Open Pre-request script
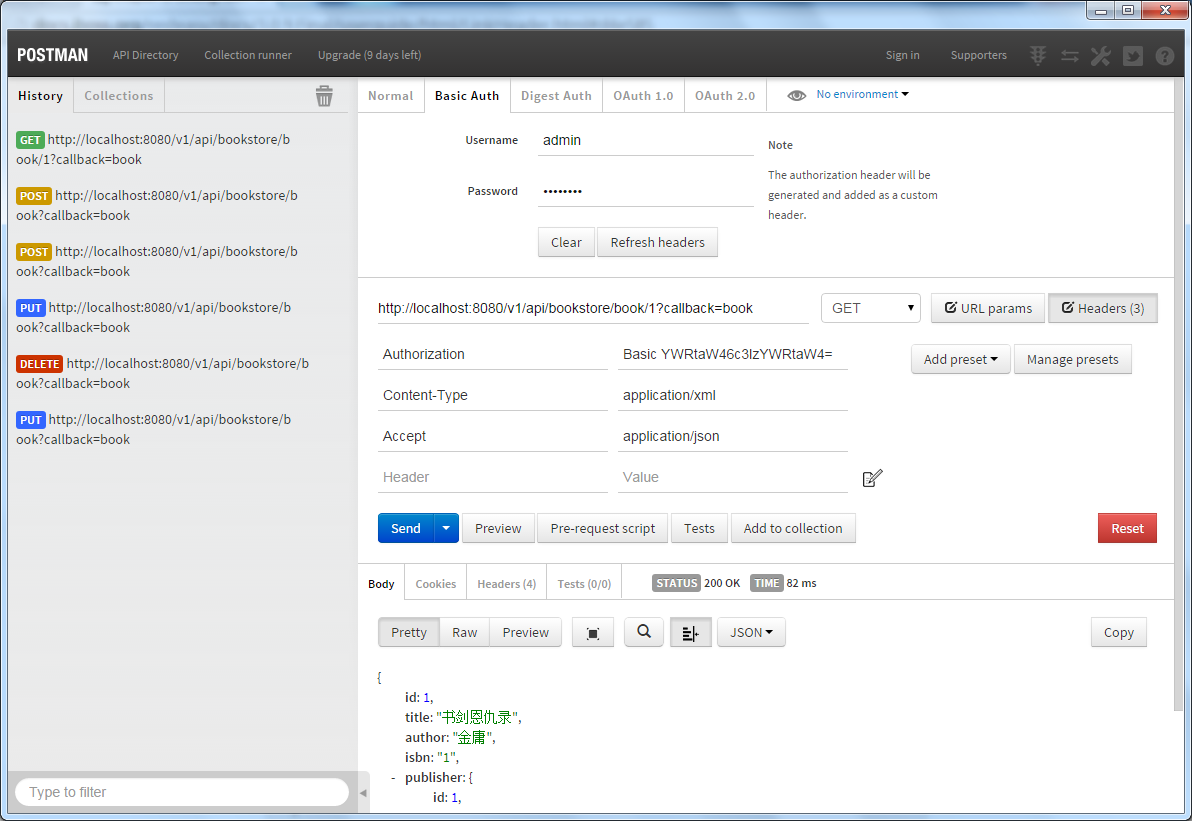The width and height of the screenshot is (1192, 821). (x=602, y=528)
